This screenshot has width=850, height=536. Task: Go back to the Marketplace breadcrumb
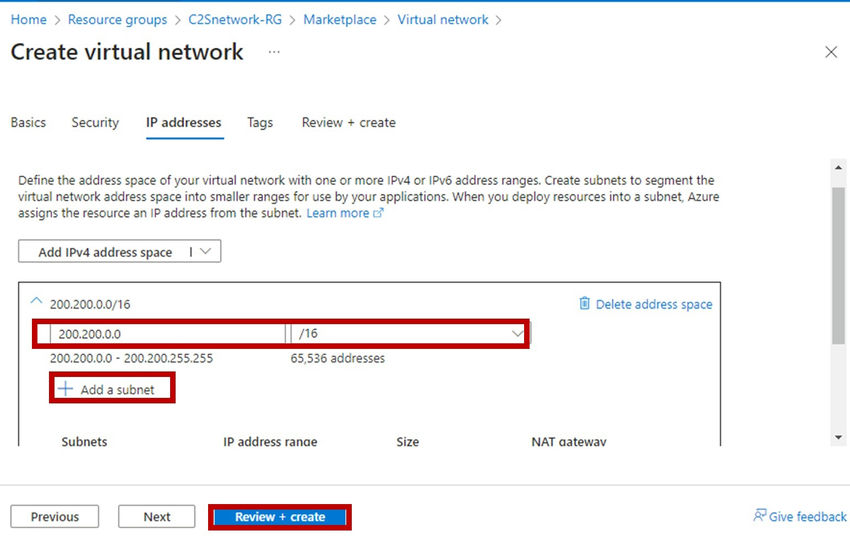pos(340,20)
